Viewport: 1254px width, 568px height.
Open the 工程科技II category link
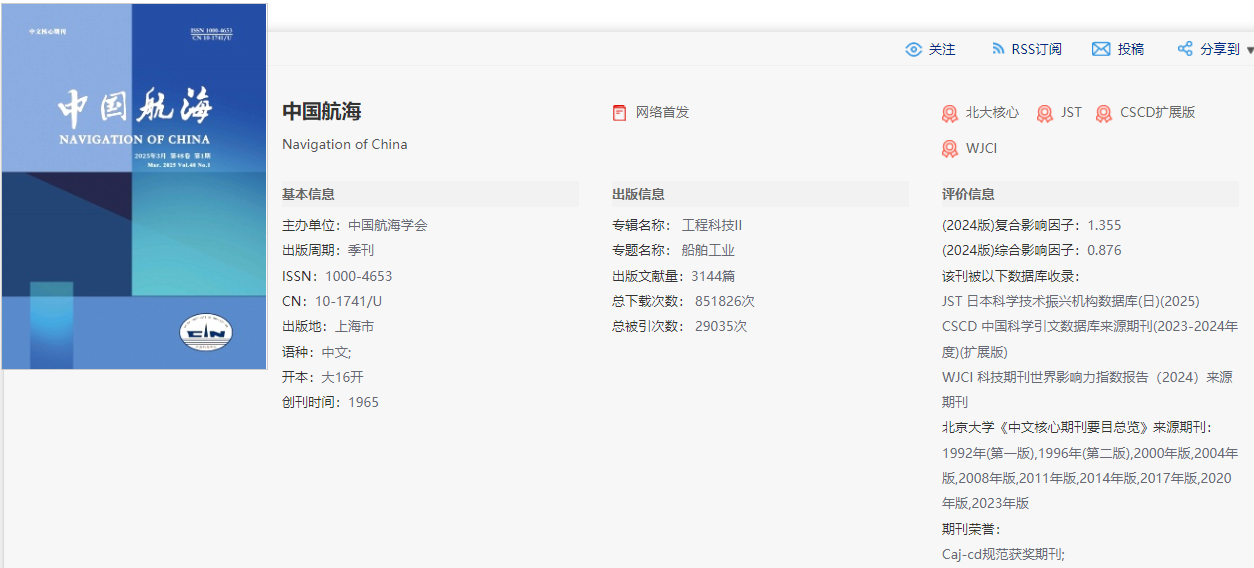[712, 225]
